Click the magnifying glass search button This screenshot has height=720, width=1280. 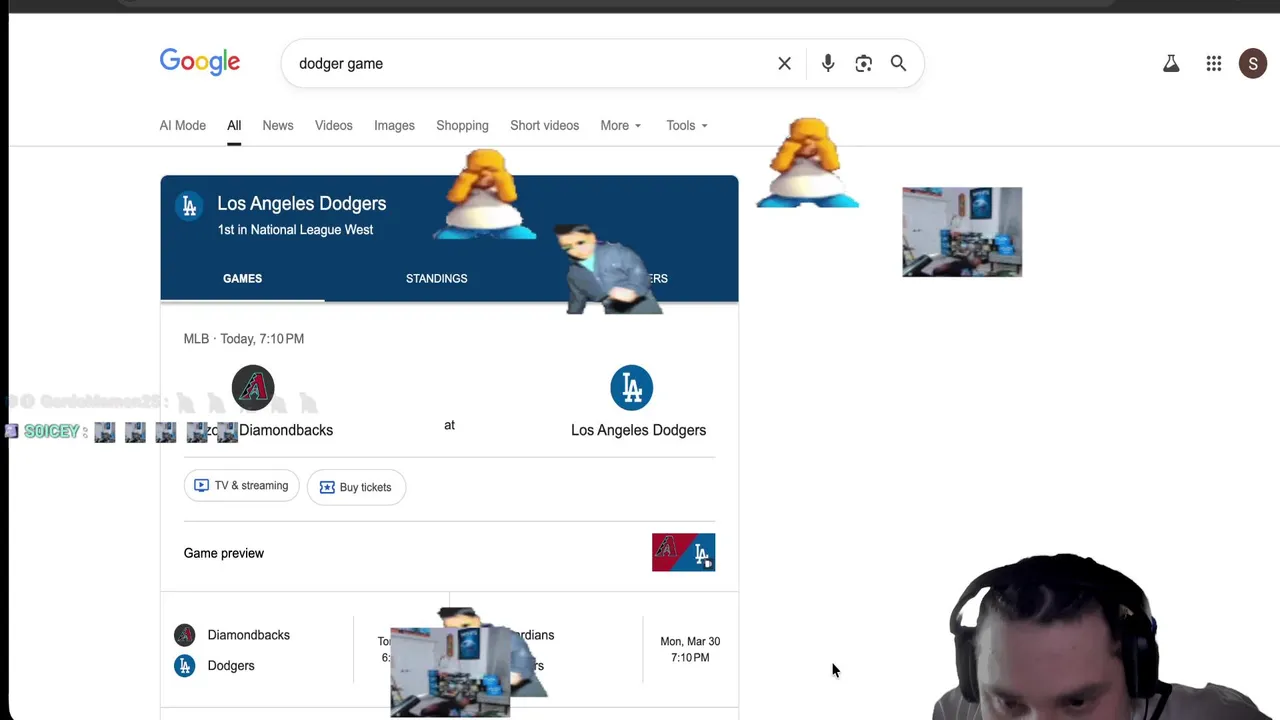pyautogui.click(x=899, y=63)
